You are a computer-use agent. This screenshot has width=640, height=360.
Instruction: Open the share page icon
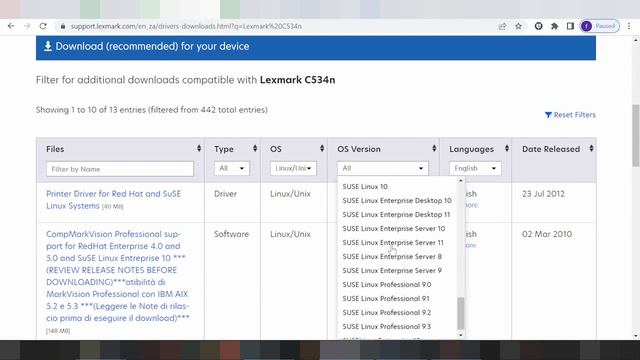(x=502, y=26)
